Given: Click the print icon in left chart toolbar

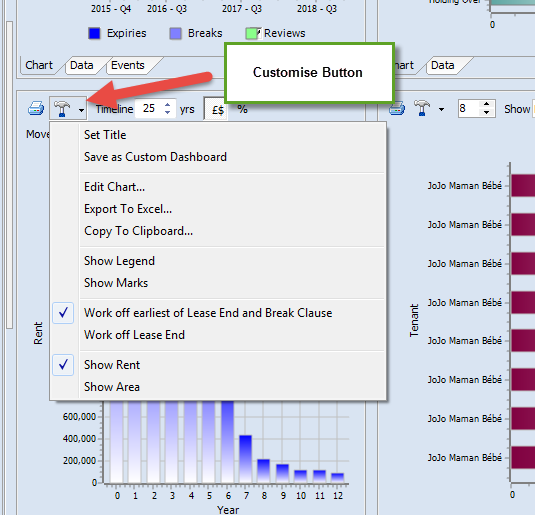Looking at the screenshot, I should [36, 109].
